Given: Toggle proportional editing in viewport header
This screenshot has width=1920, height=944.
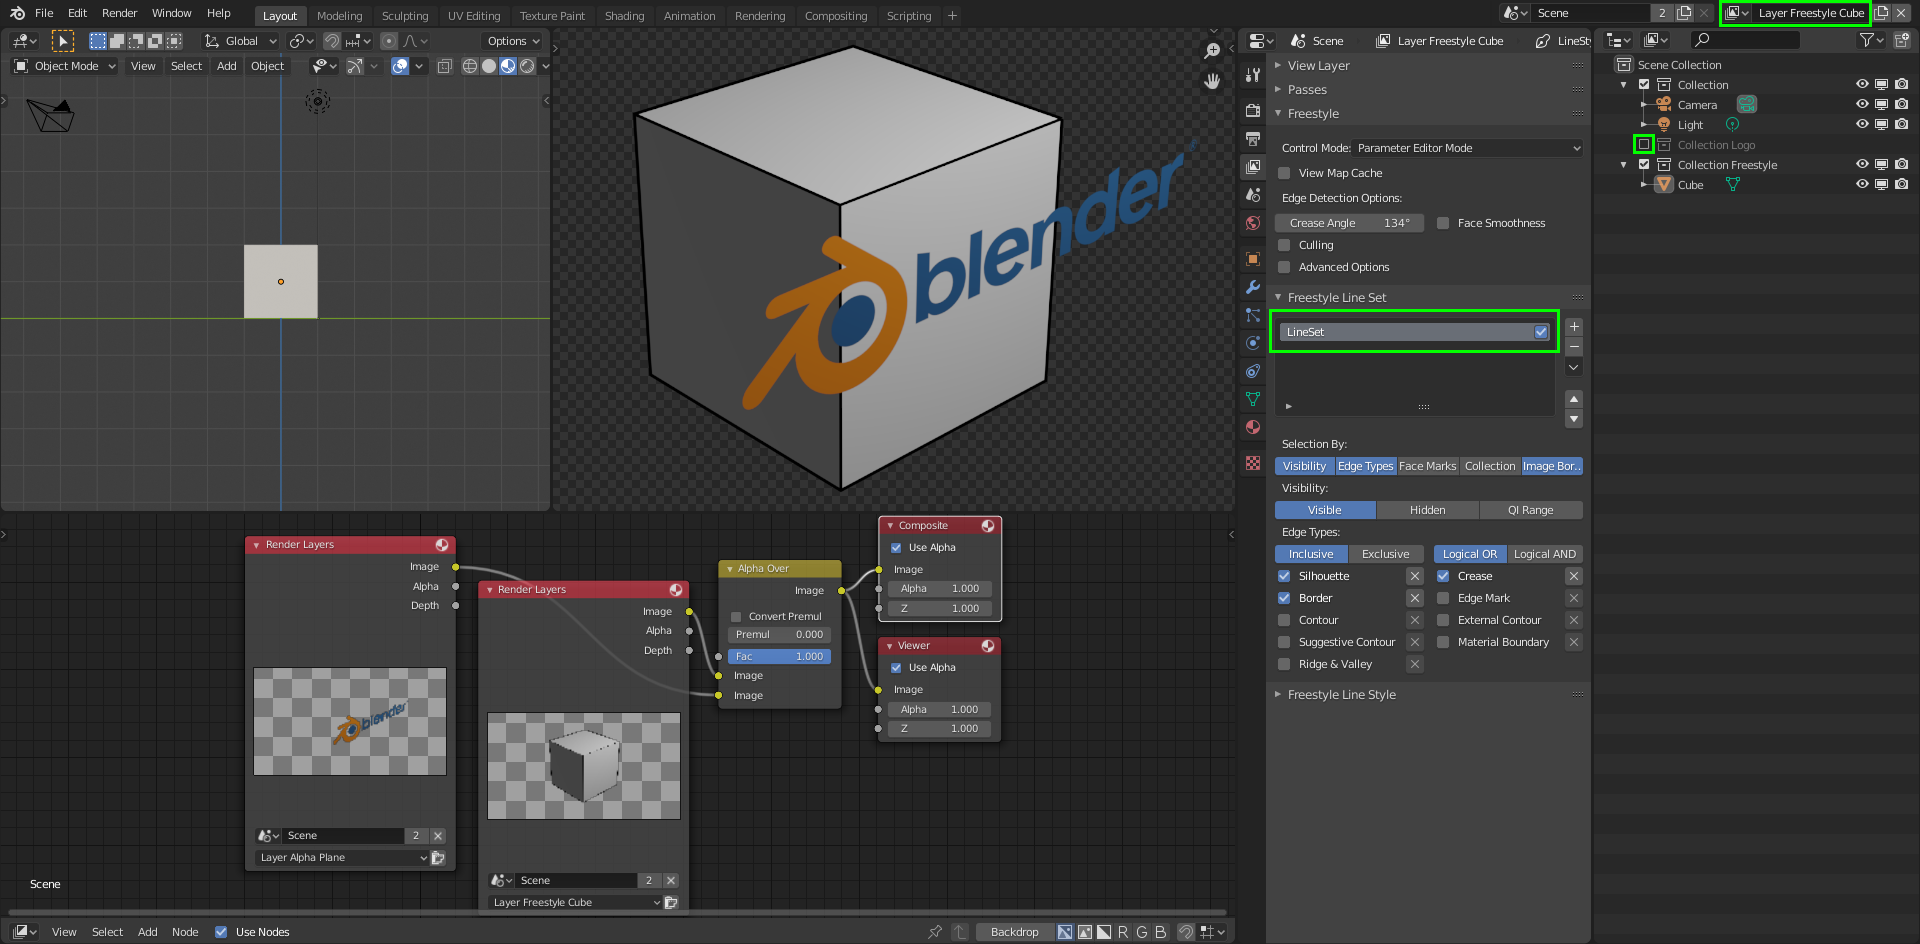Looking at the screenshot, I should tap(389, 41).
